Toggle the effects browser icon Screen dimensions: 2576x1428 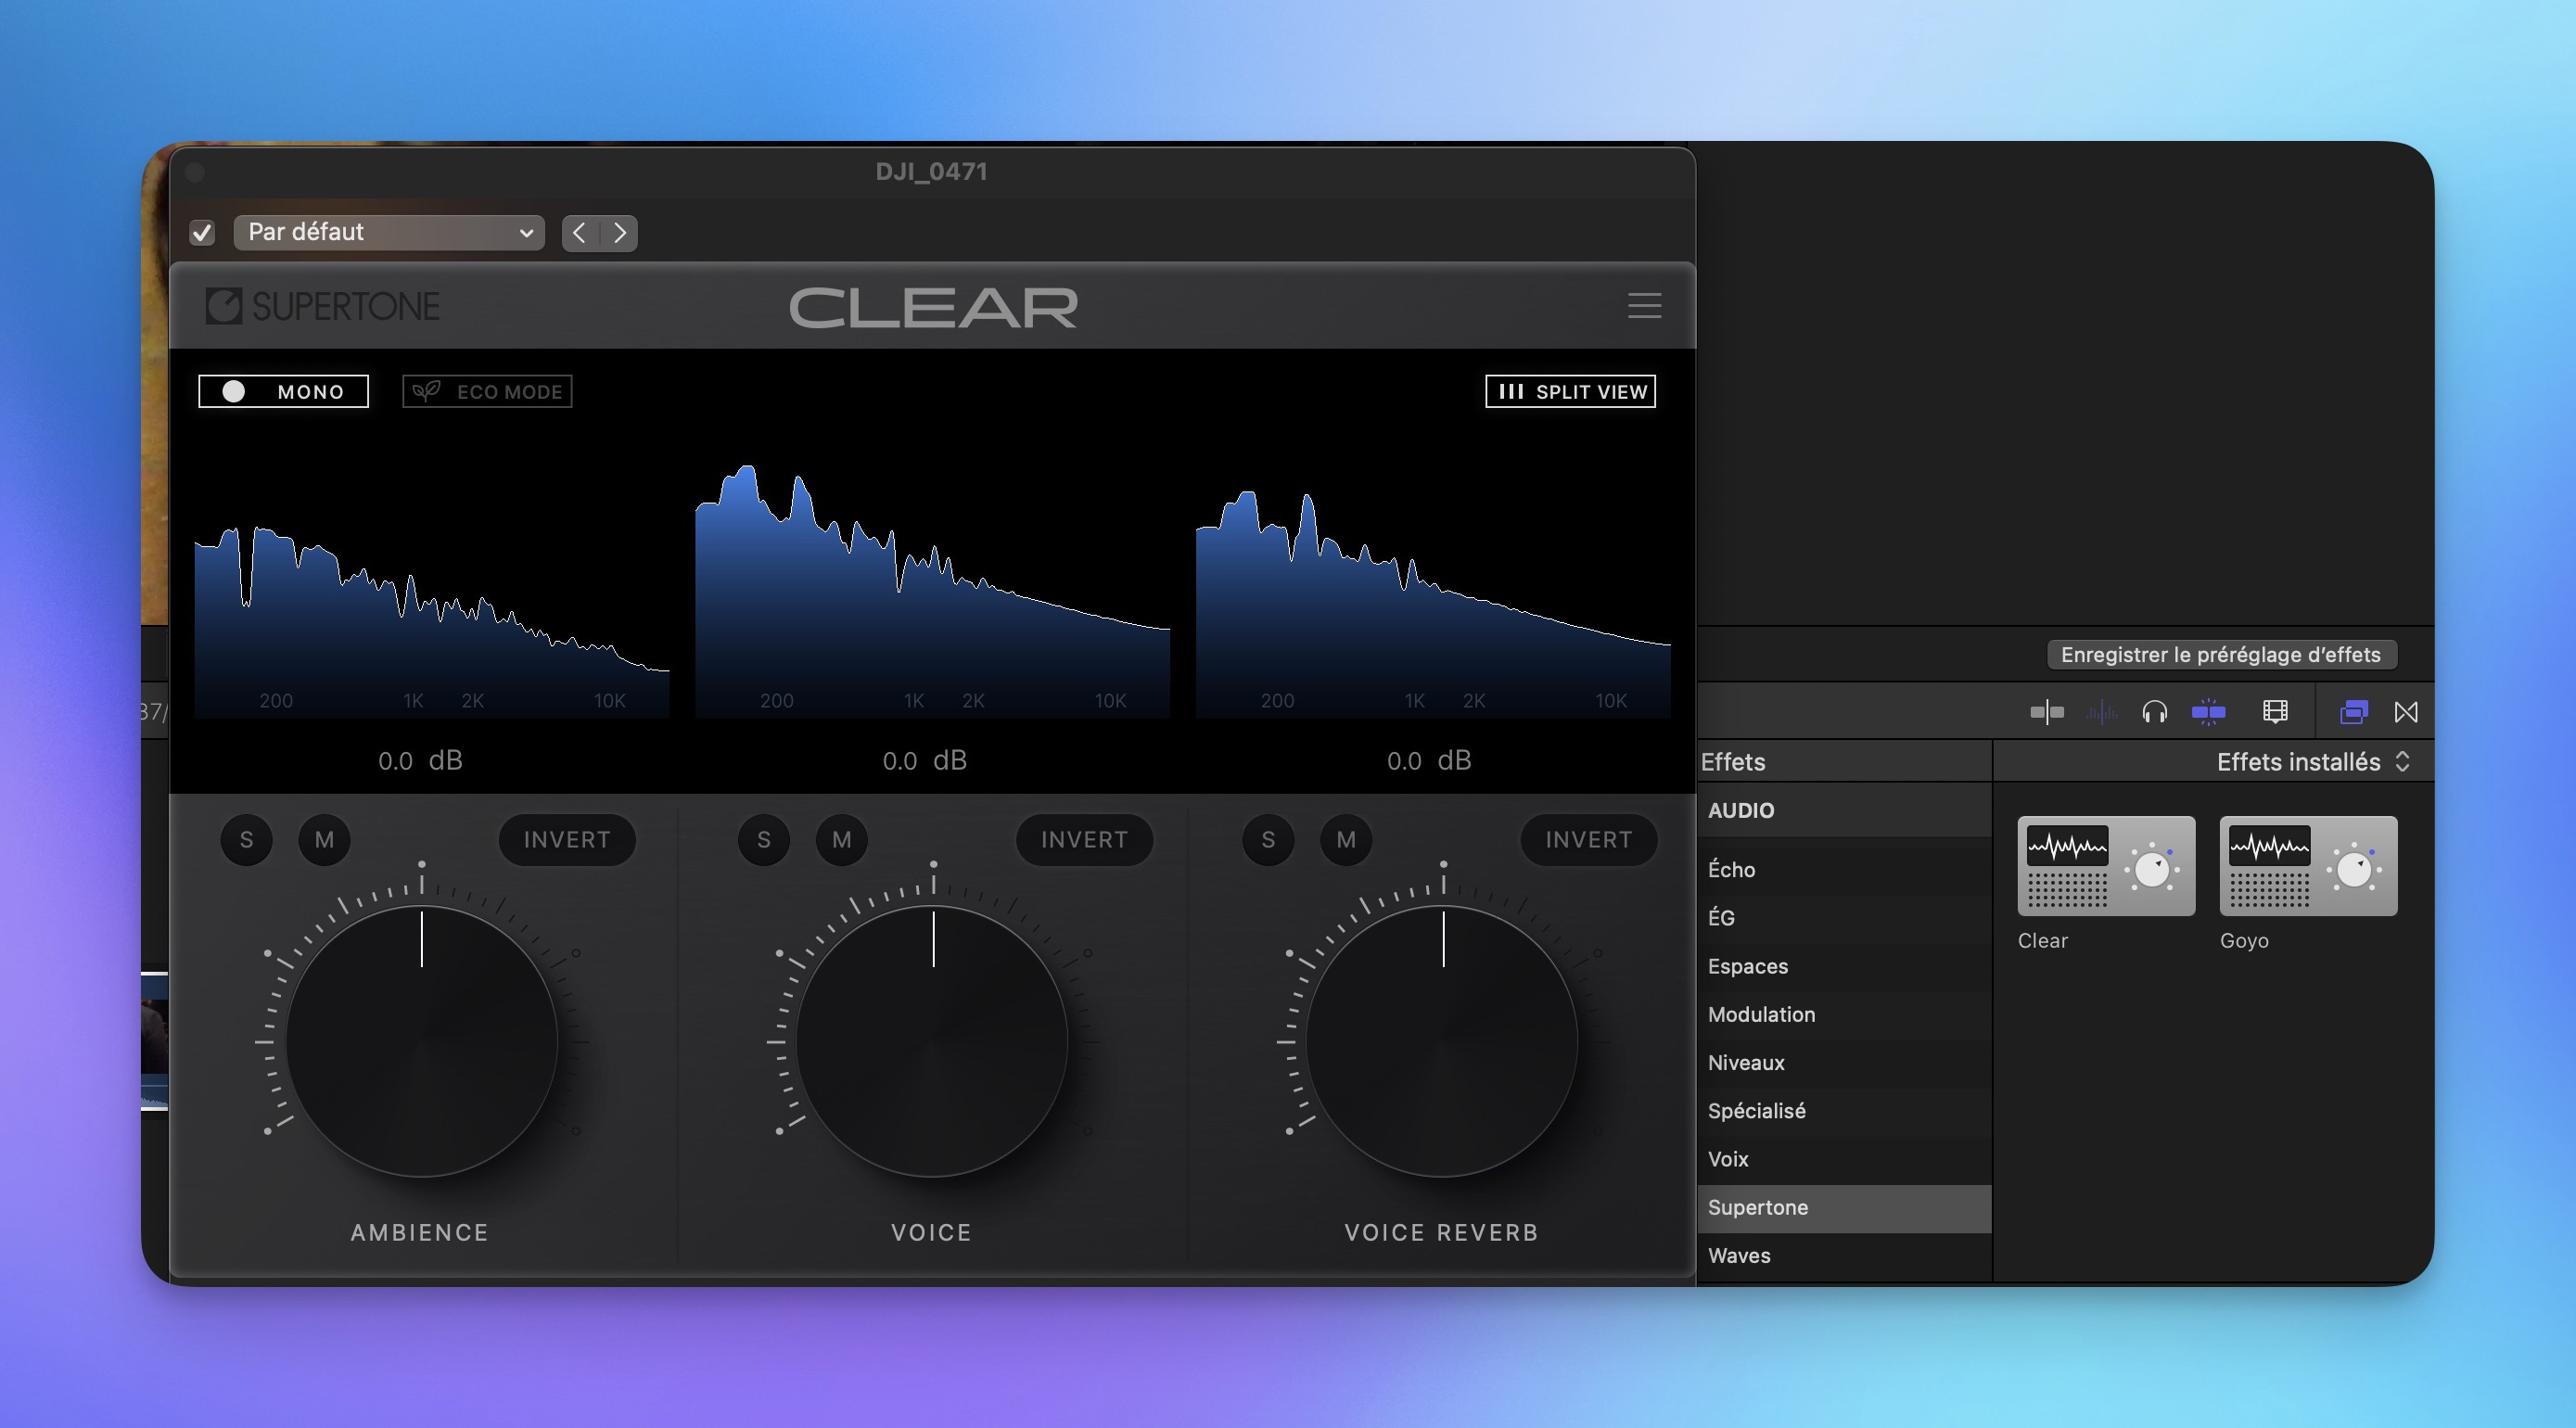coord(2353,712)
